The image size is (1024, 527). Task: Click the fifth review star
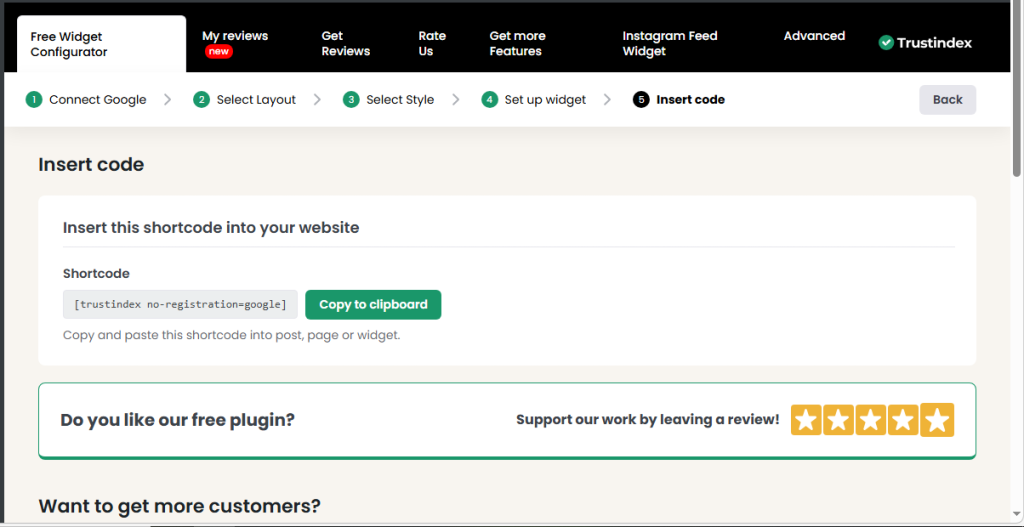(x=937, y=420)
